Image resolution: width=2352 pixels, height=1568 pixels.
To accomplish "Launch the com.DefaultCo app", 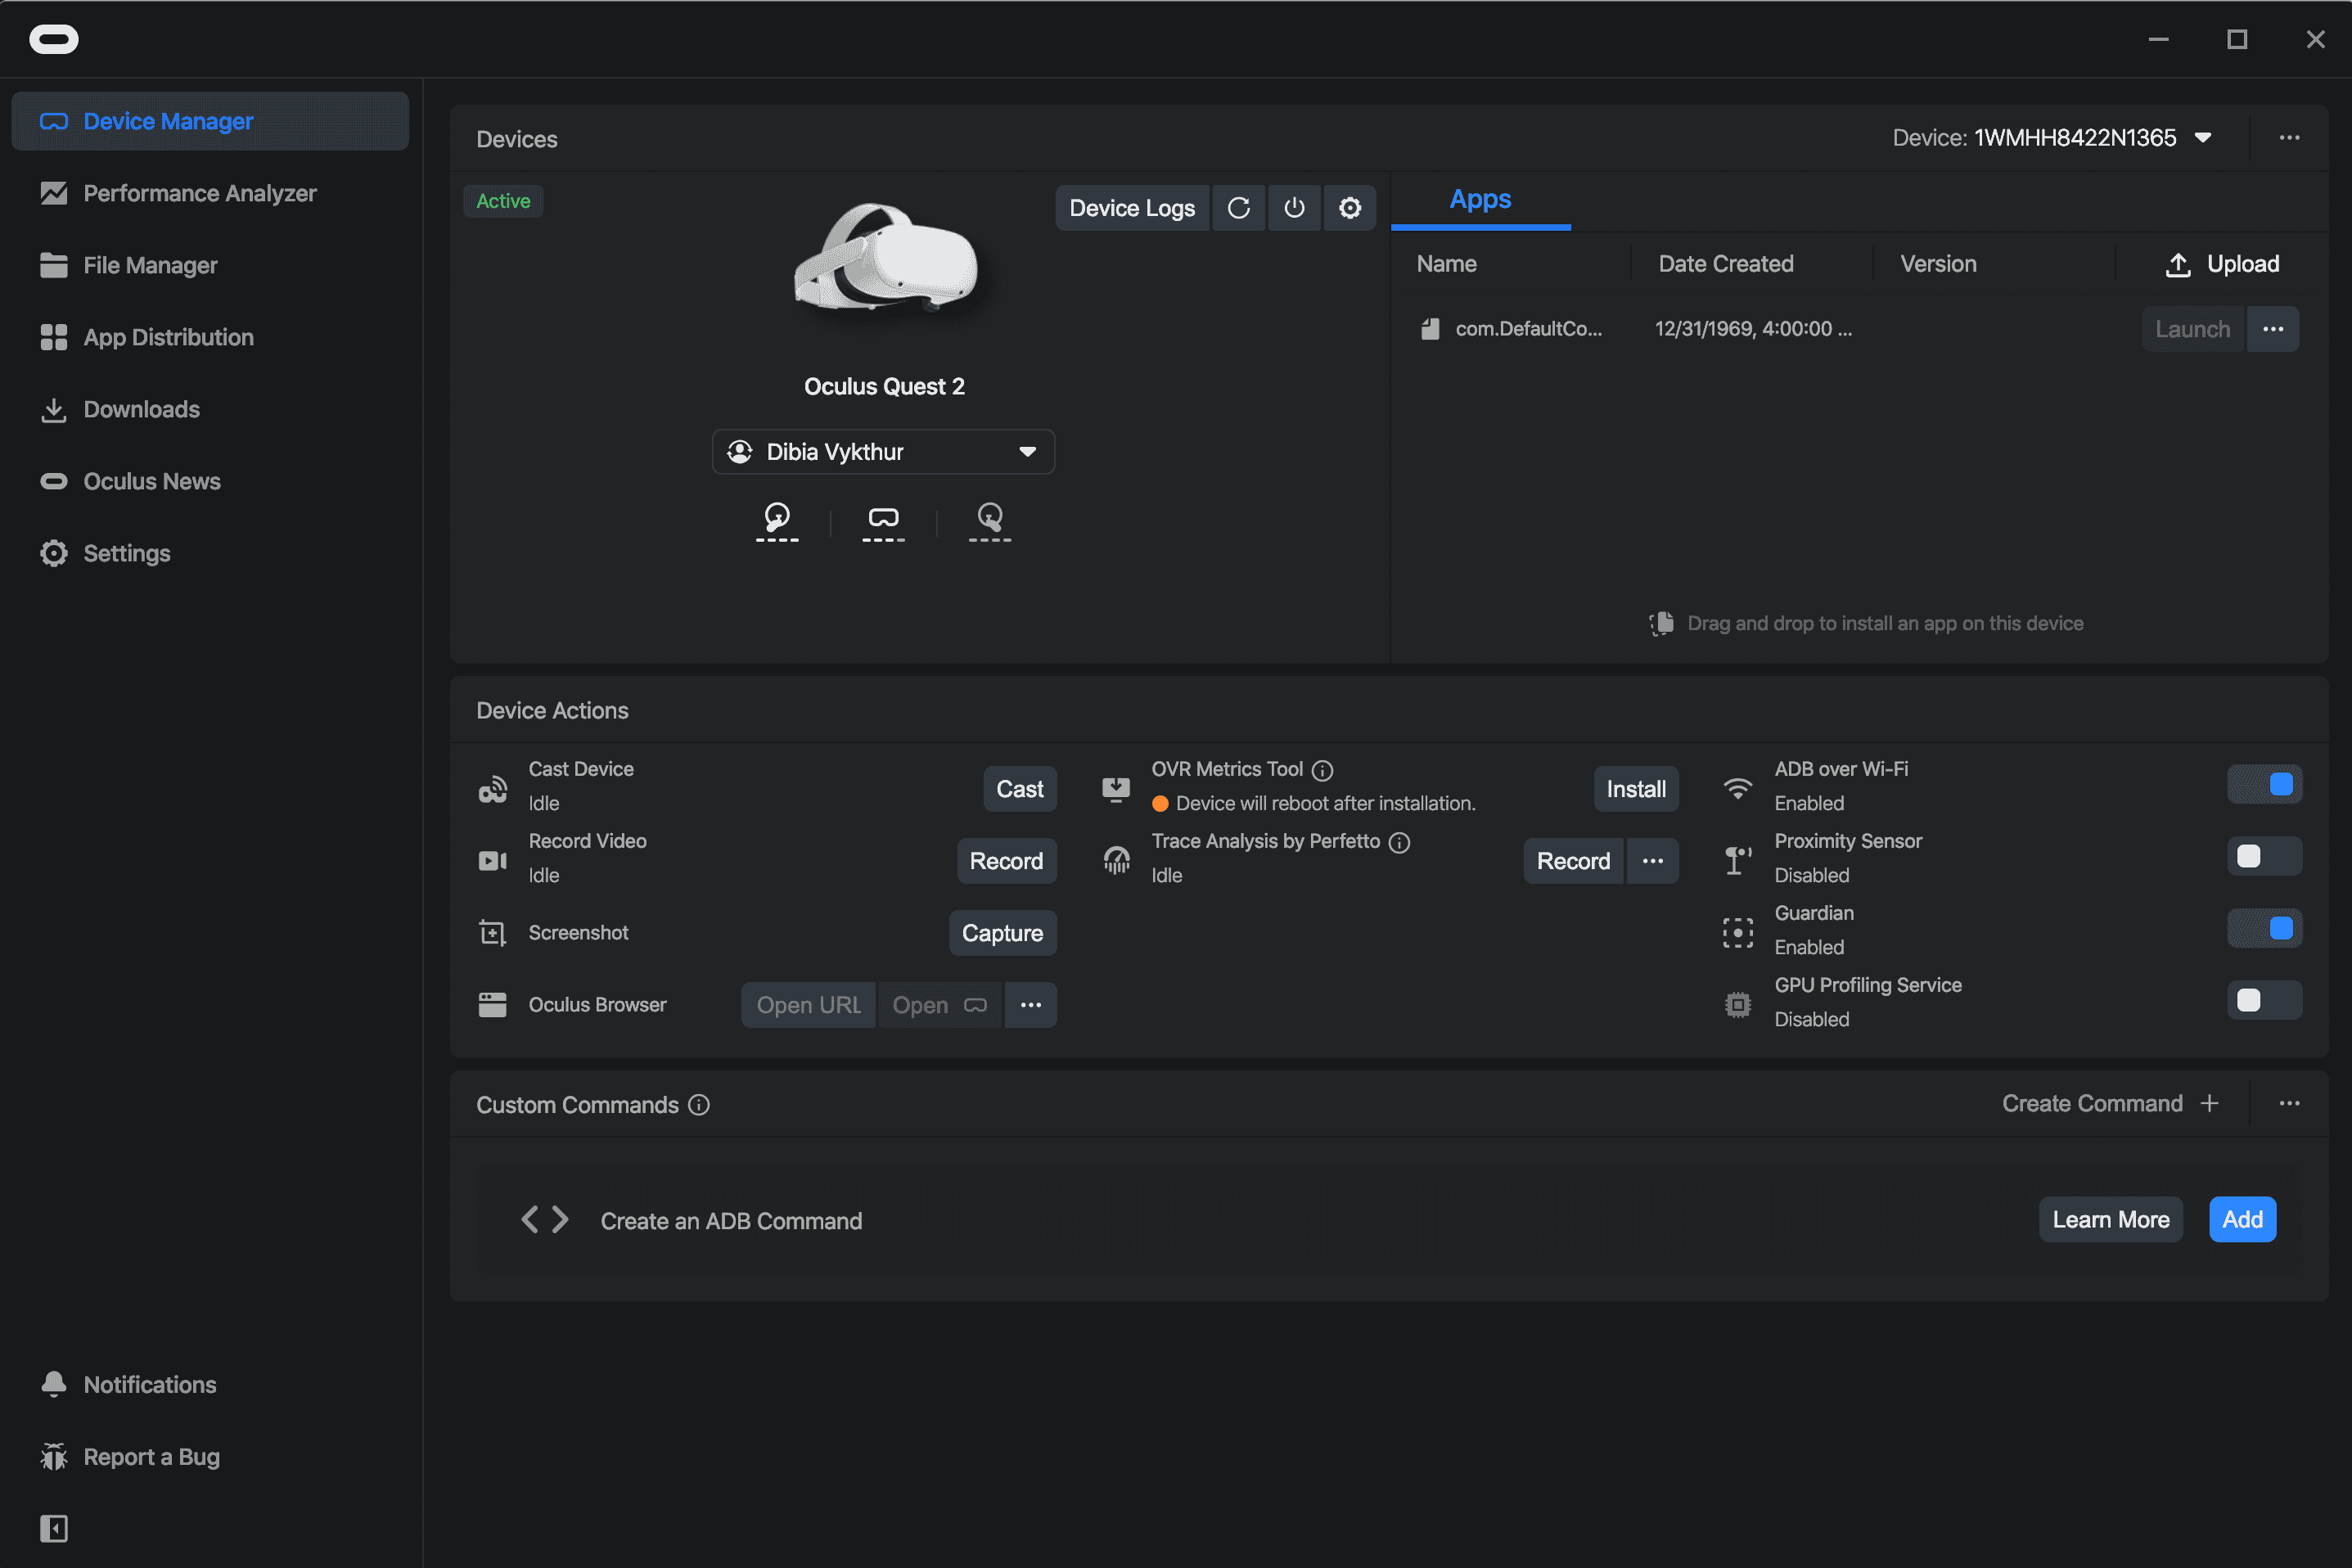I will (x=2192, y=329).
